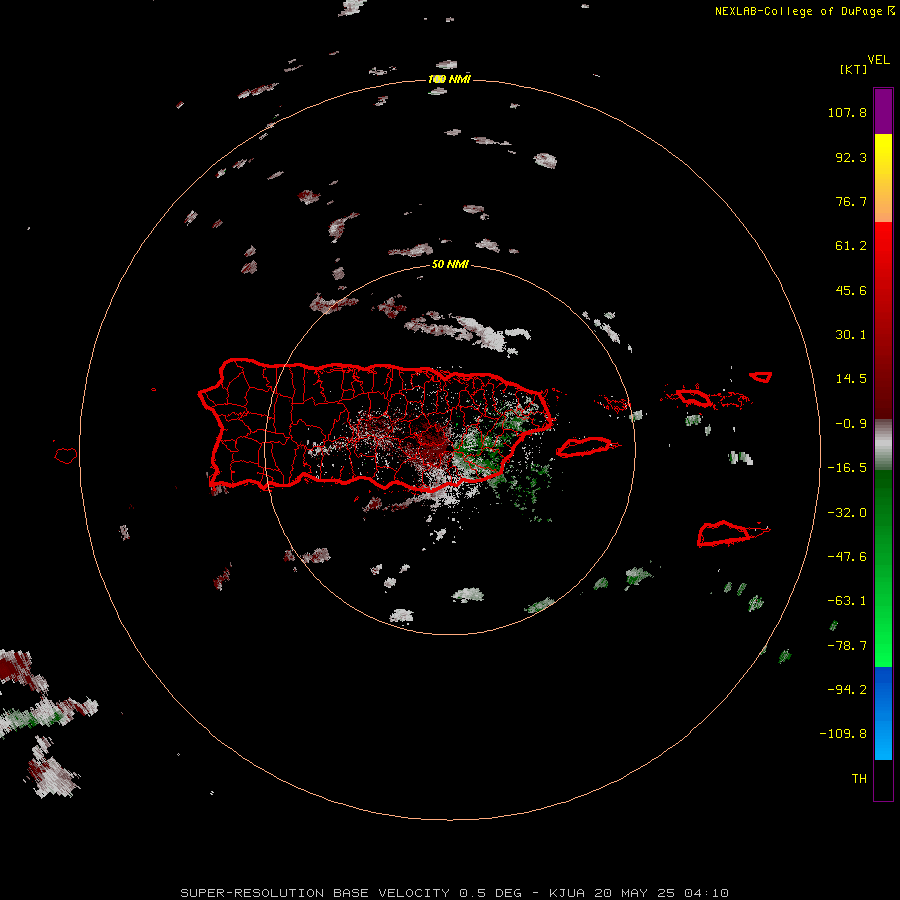
Task: Click the -109.8 velocity scale value
Action: [x=843, y=734]
